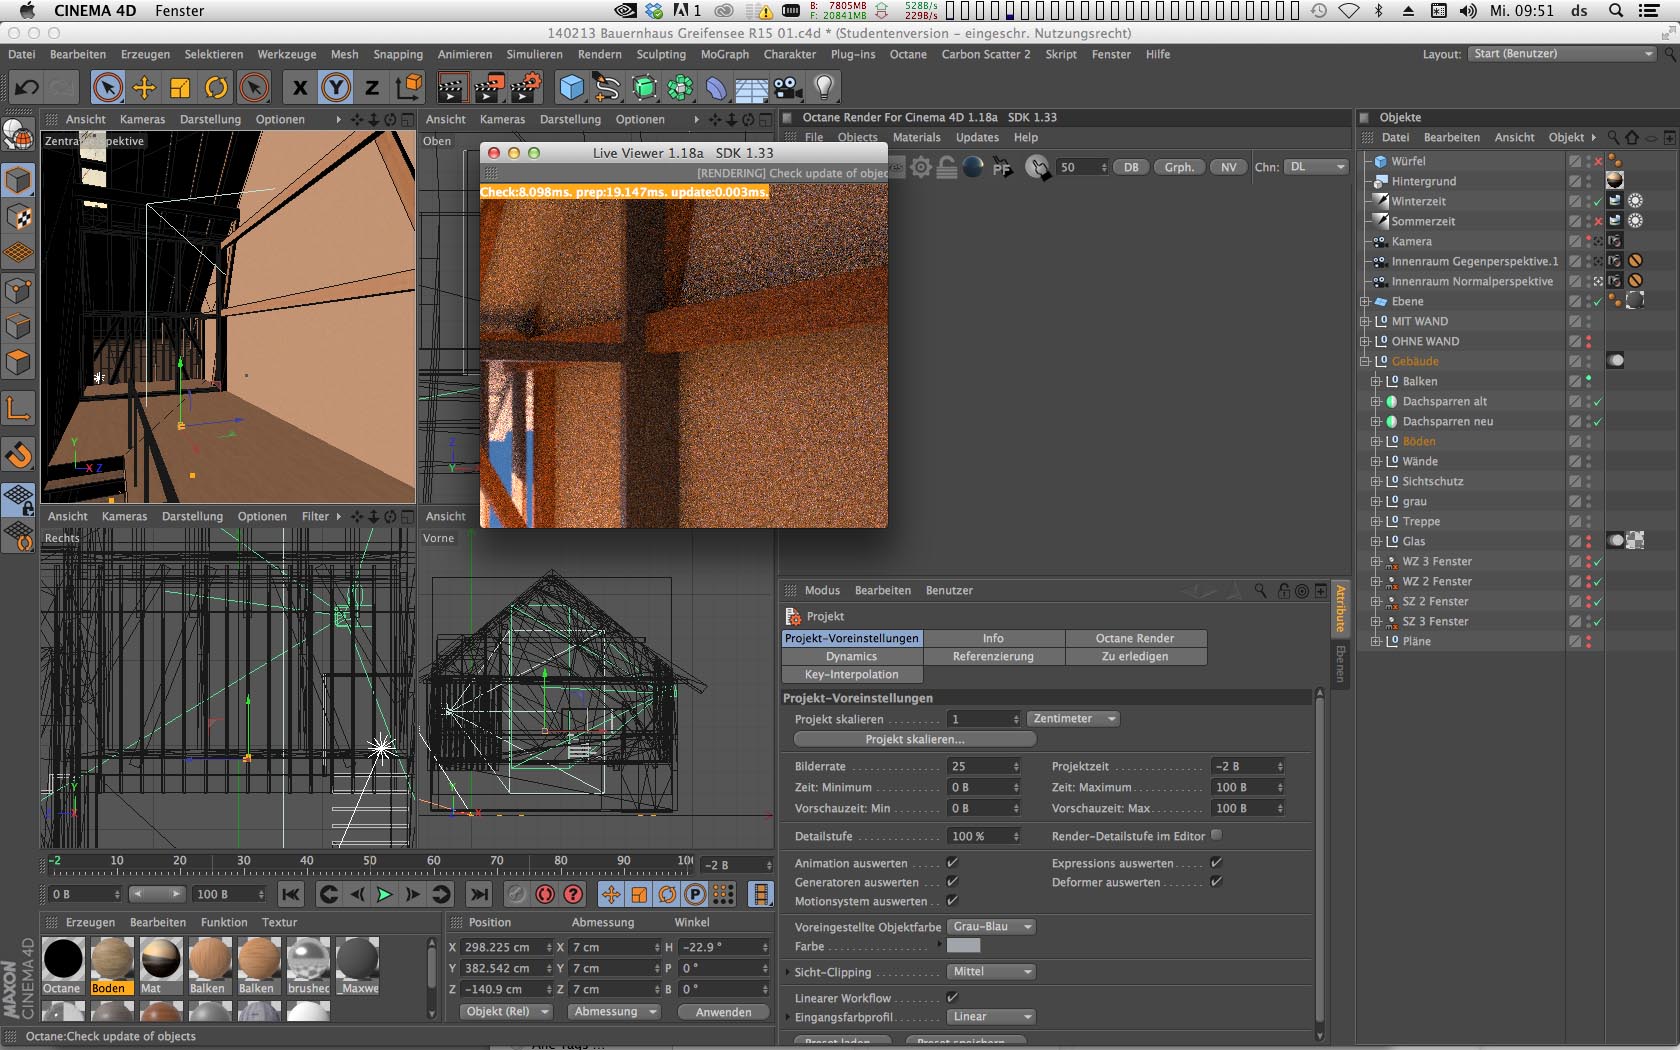Toggle Motionsystem auswerten checkbox
The height and width of the screenshot is (1050, 1680).
click(x=952, y=900)
